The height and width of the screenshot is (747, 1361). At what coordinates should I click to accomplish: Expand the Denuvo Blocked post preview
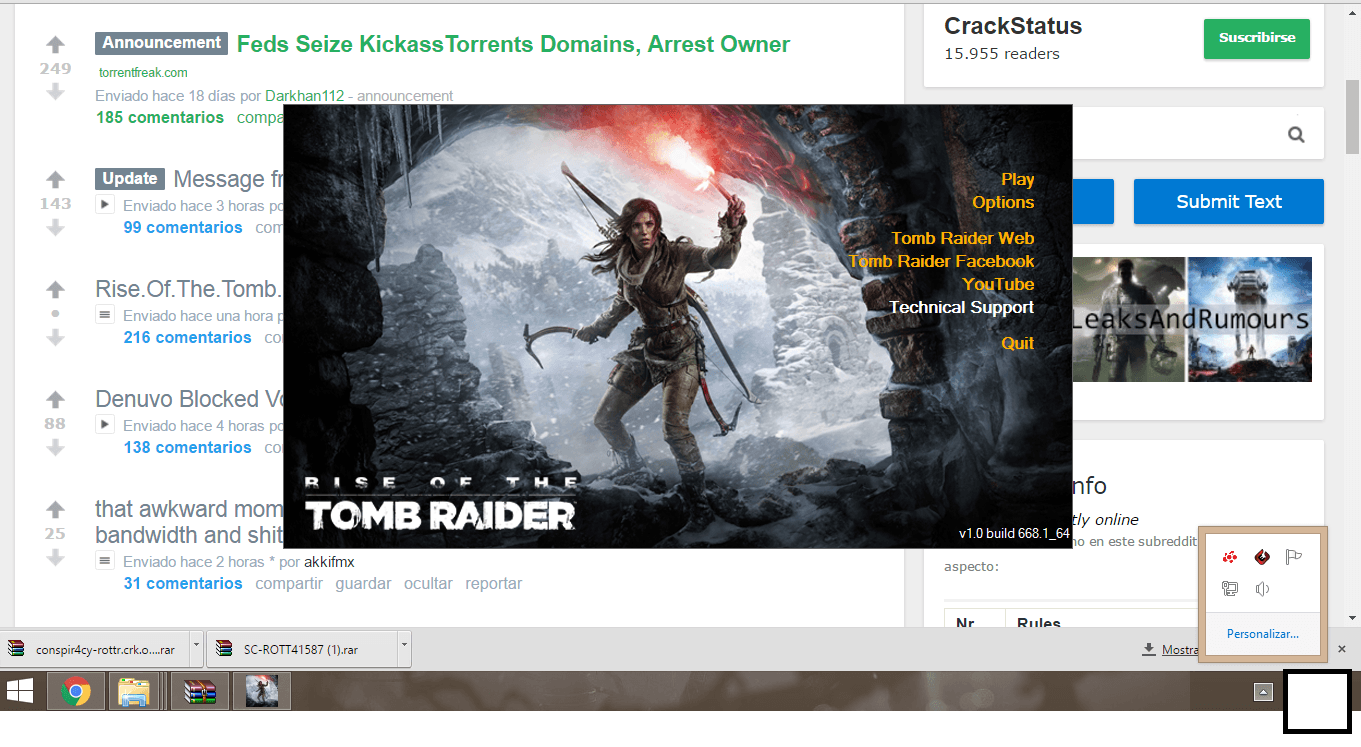click(x=104, y=425)
